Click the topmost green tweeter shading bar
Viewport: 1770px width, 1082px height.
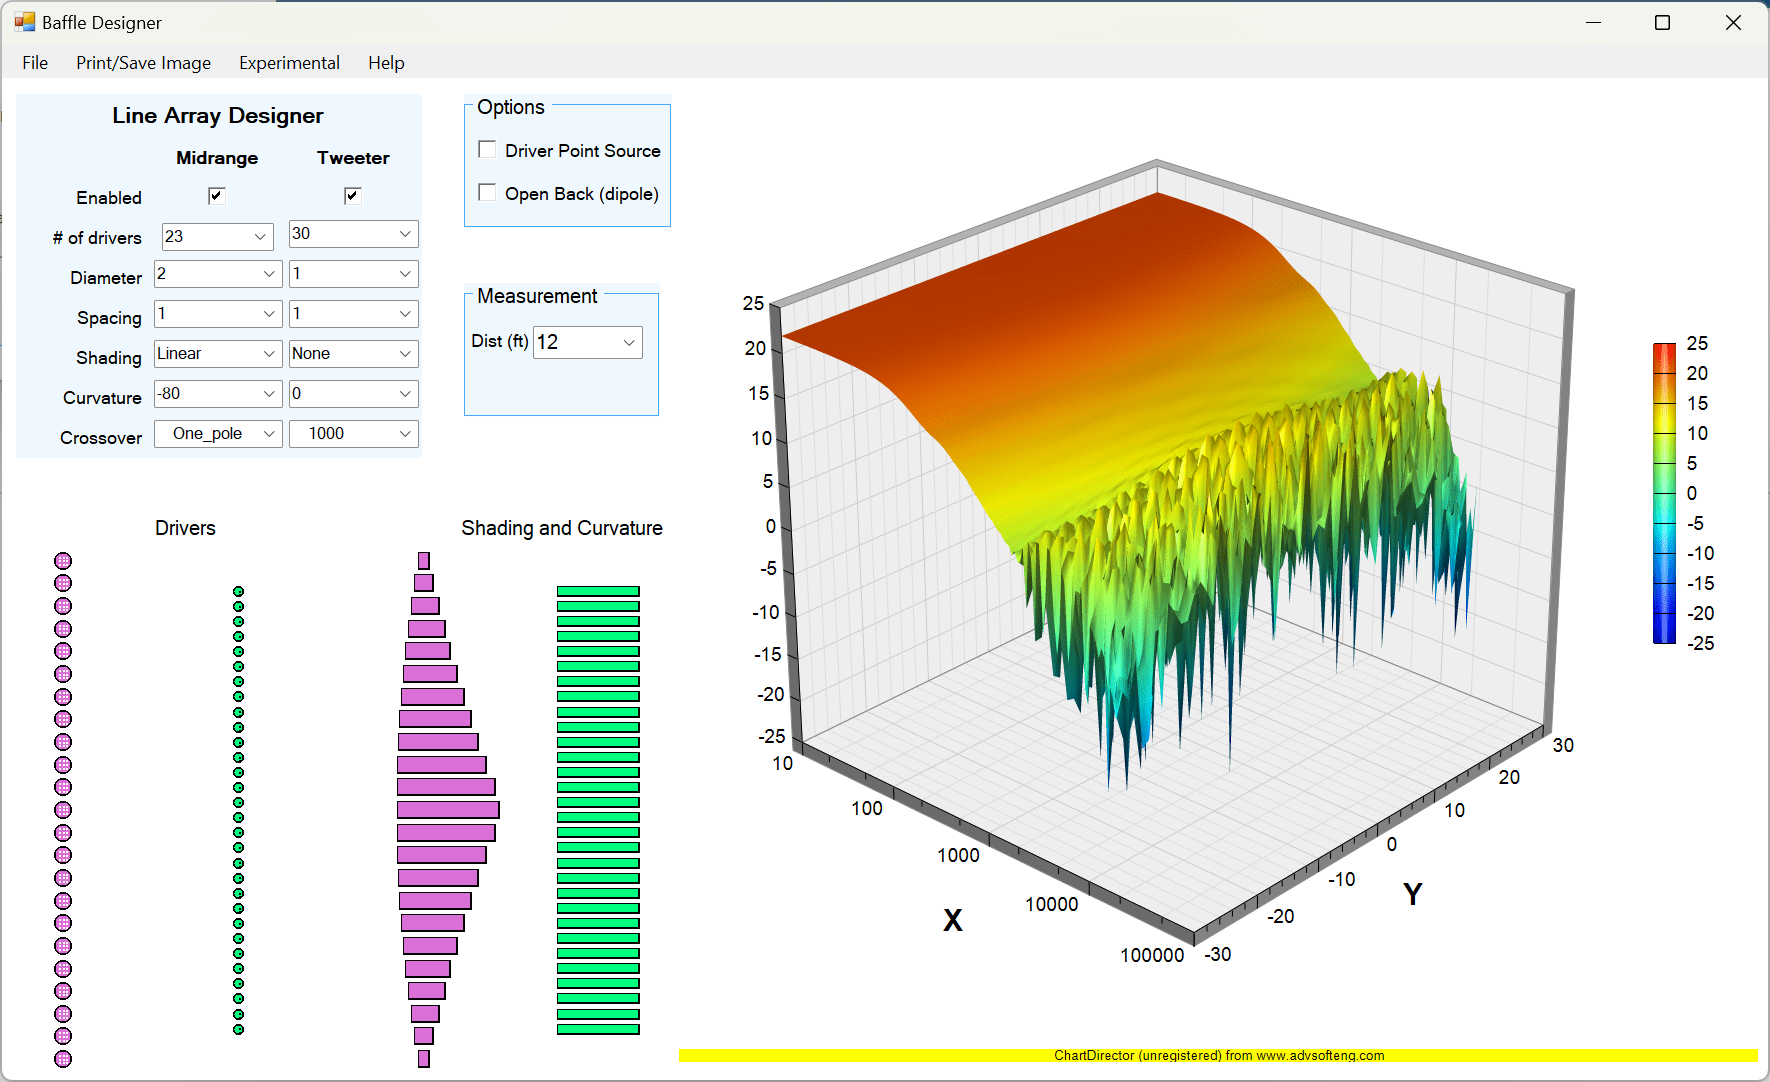[x=598, y=591]
